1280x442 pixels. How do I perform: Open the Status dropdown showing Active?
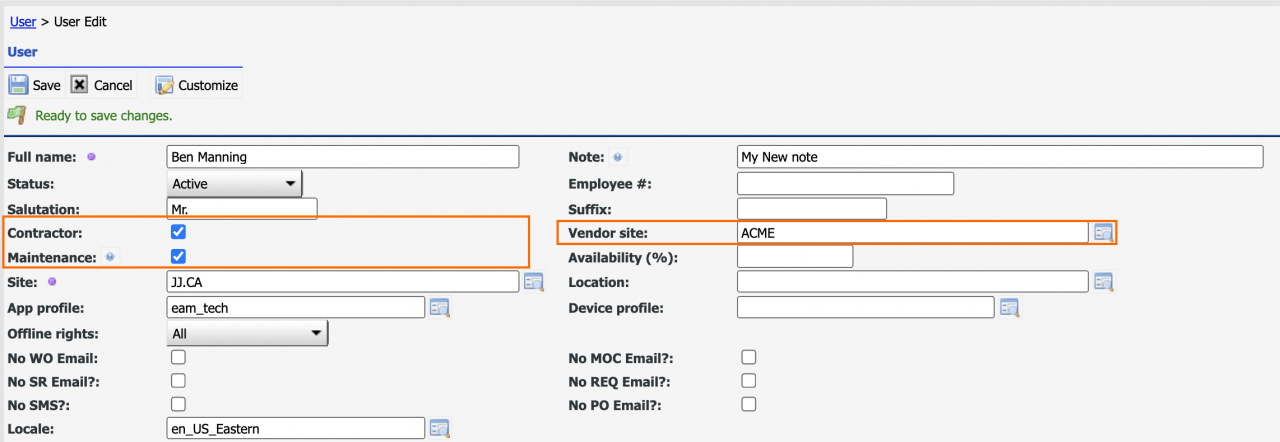click(x=234, y=184)
